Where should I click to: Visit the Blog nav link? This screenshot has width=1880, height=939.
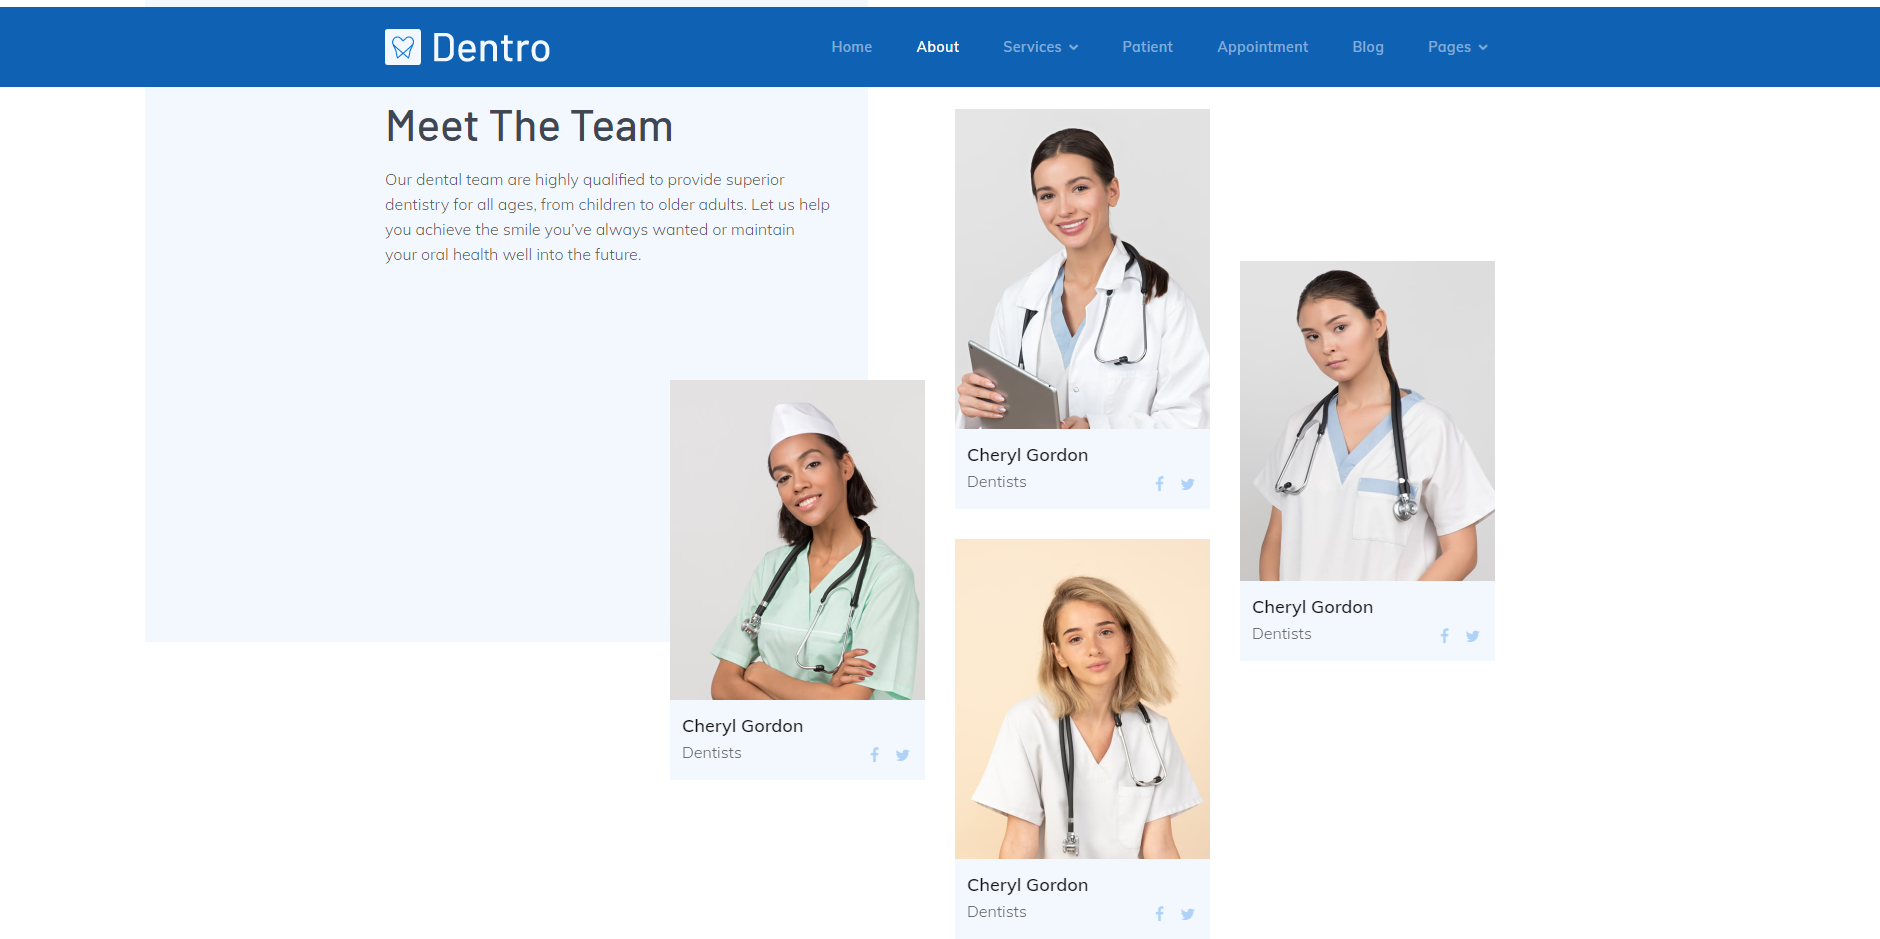(x=1368, y=47)
